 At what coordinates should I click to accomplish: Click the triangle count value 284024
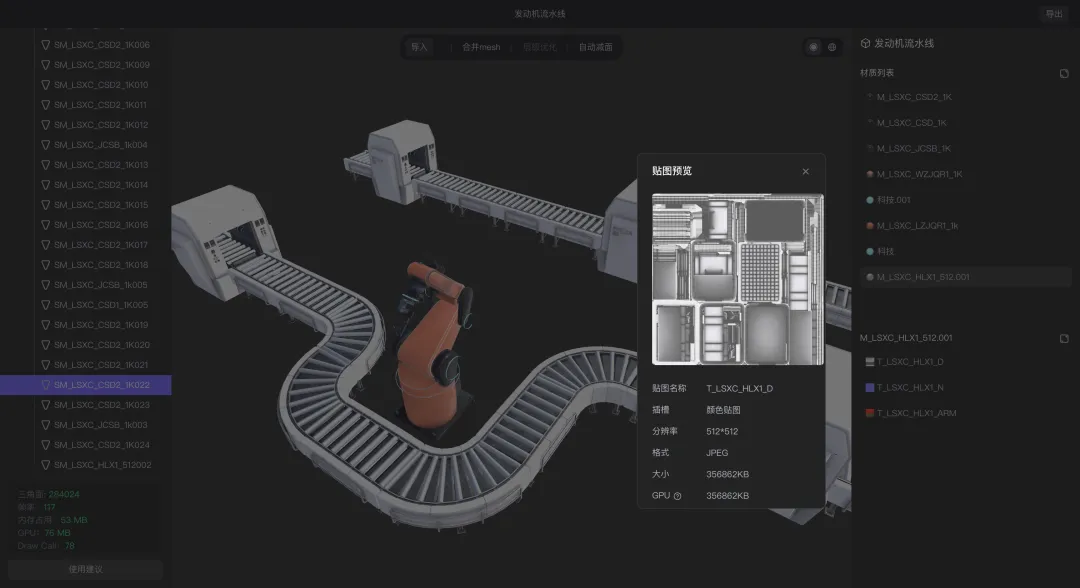(x=64, y=494)
